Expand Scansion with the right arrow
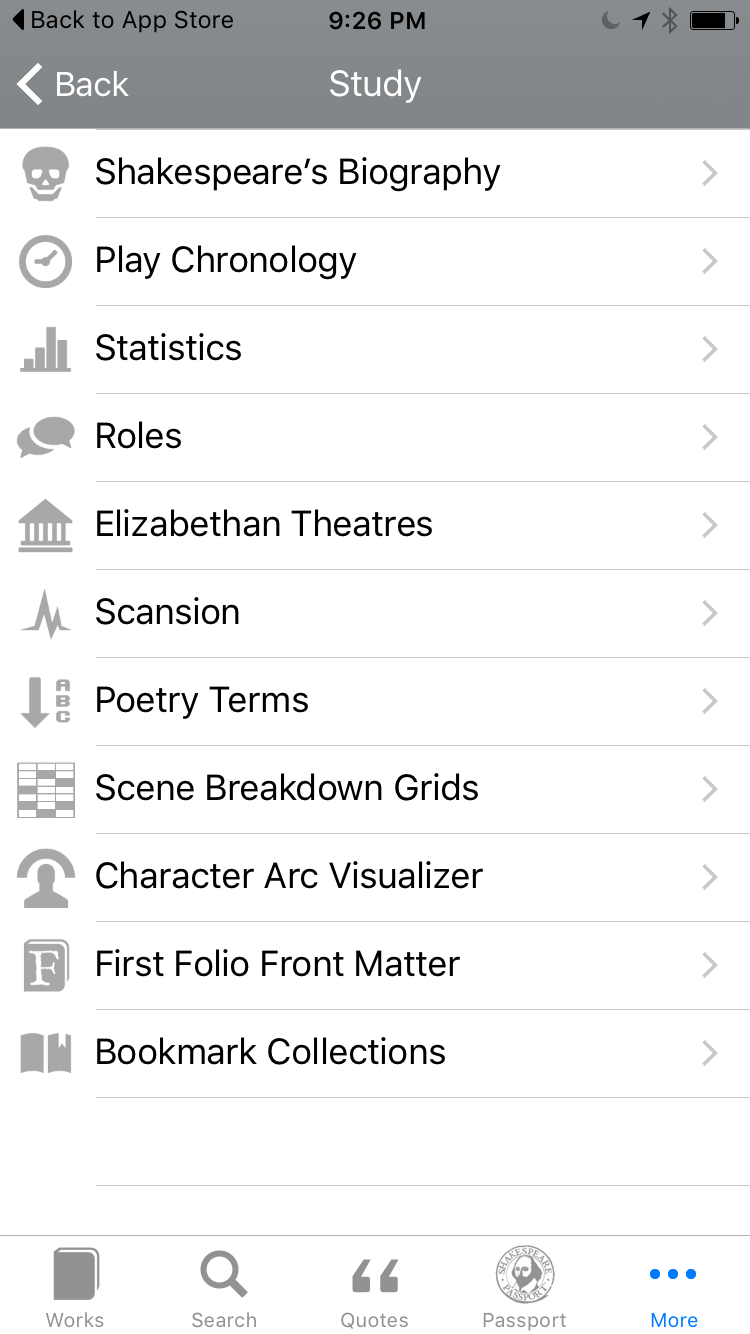The height and width of the screenshot is (1334, 750). point(710,613)
